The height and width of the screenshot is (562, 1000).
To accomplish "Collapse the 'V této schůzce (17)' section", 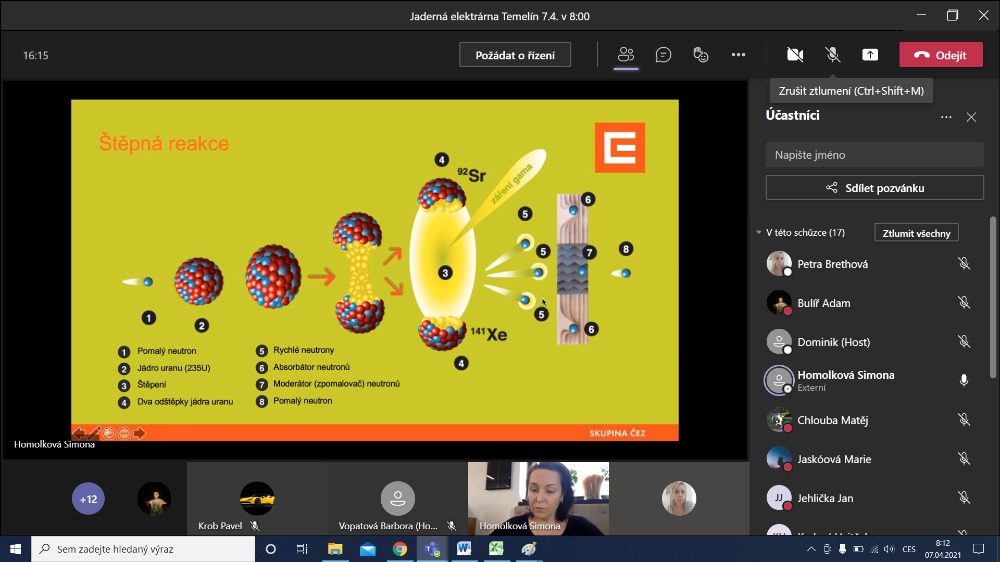I will (x=759, y=233).
